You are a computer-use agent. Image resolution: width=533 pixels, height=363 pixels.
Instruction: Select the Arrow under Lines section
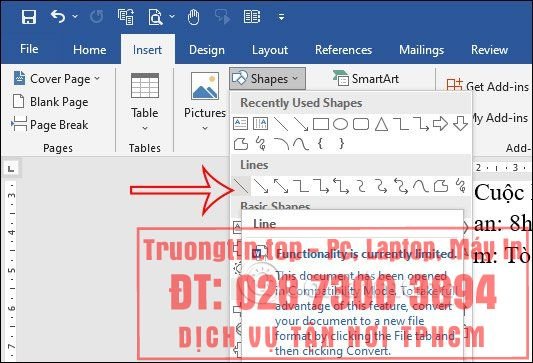point(261,186)
